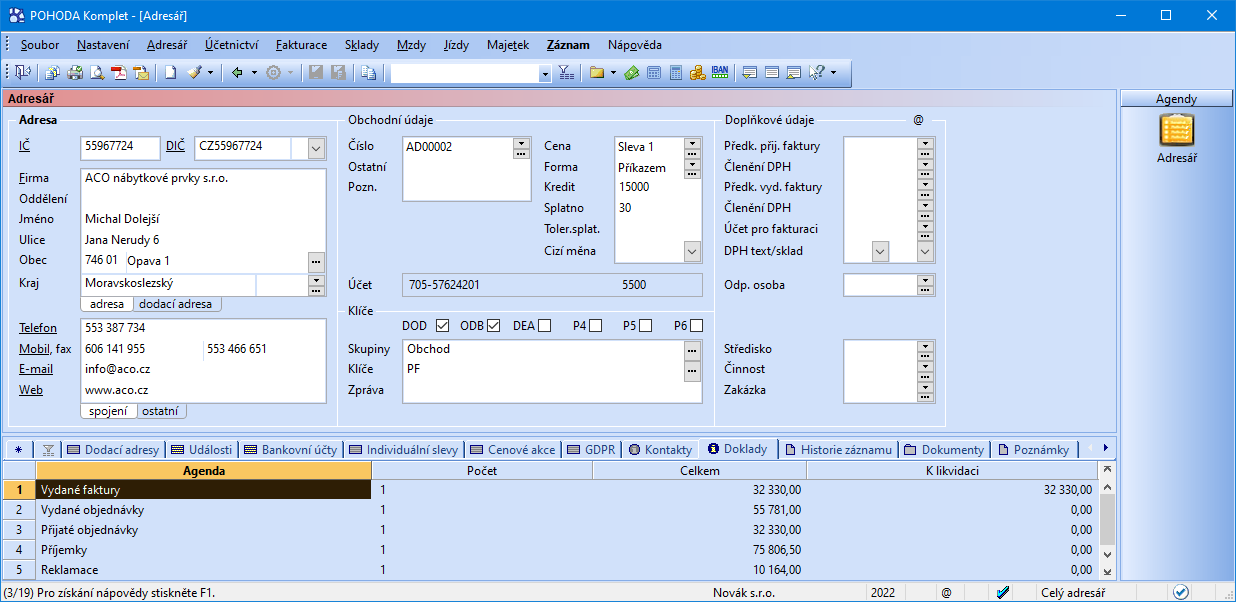1236x602 pixels.
Task: Open the Cena Sleva 1 dropdown button
Action: [692, 142]
